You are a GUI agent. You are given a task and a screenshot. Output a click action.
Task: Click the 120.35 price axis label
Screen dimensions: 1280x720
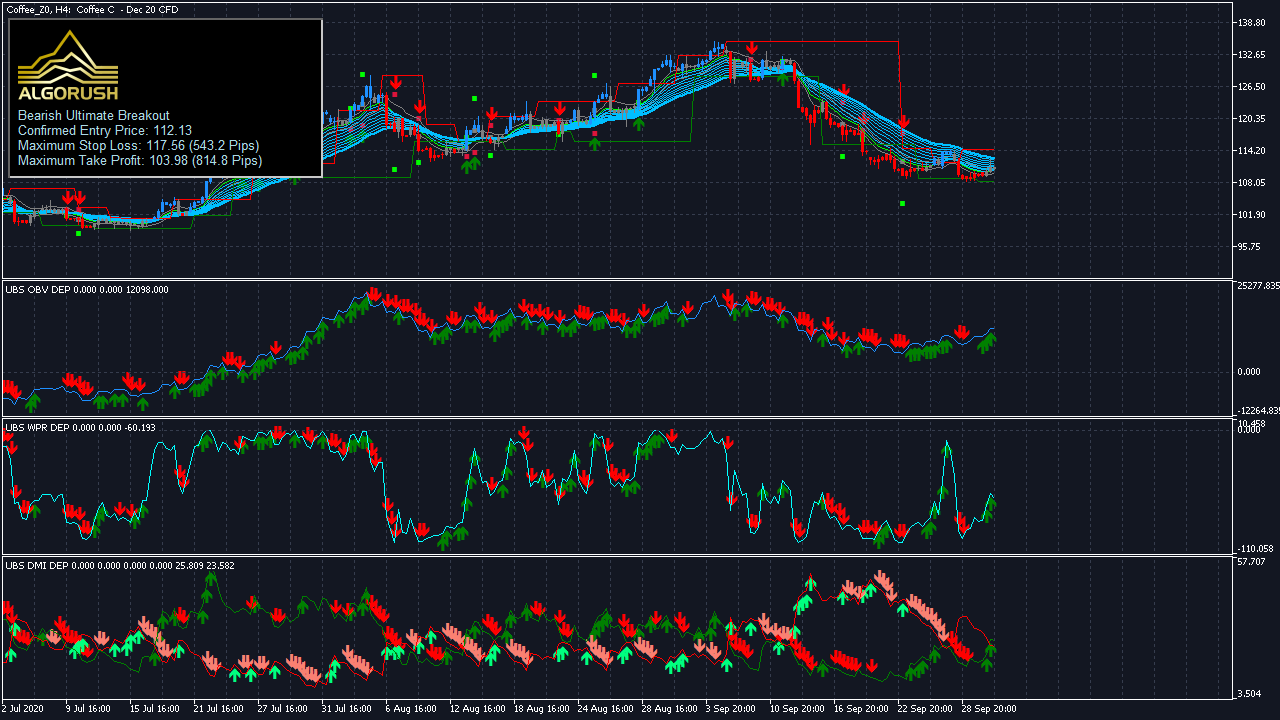click(x=1252, y=118)
